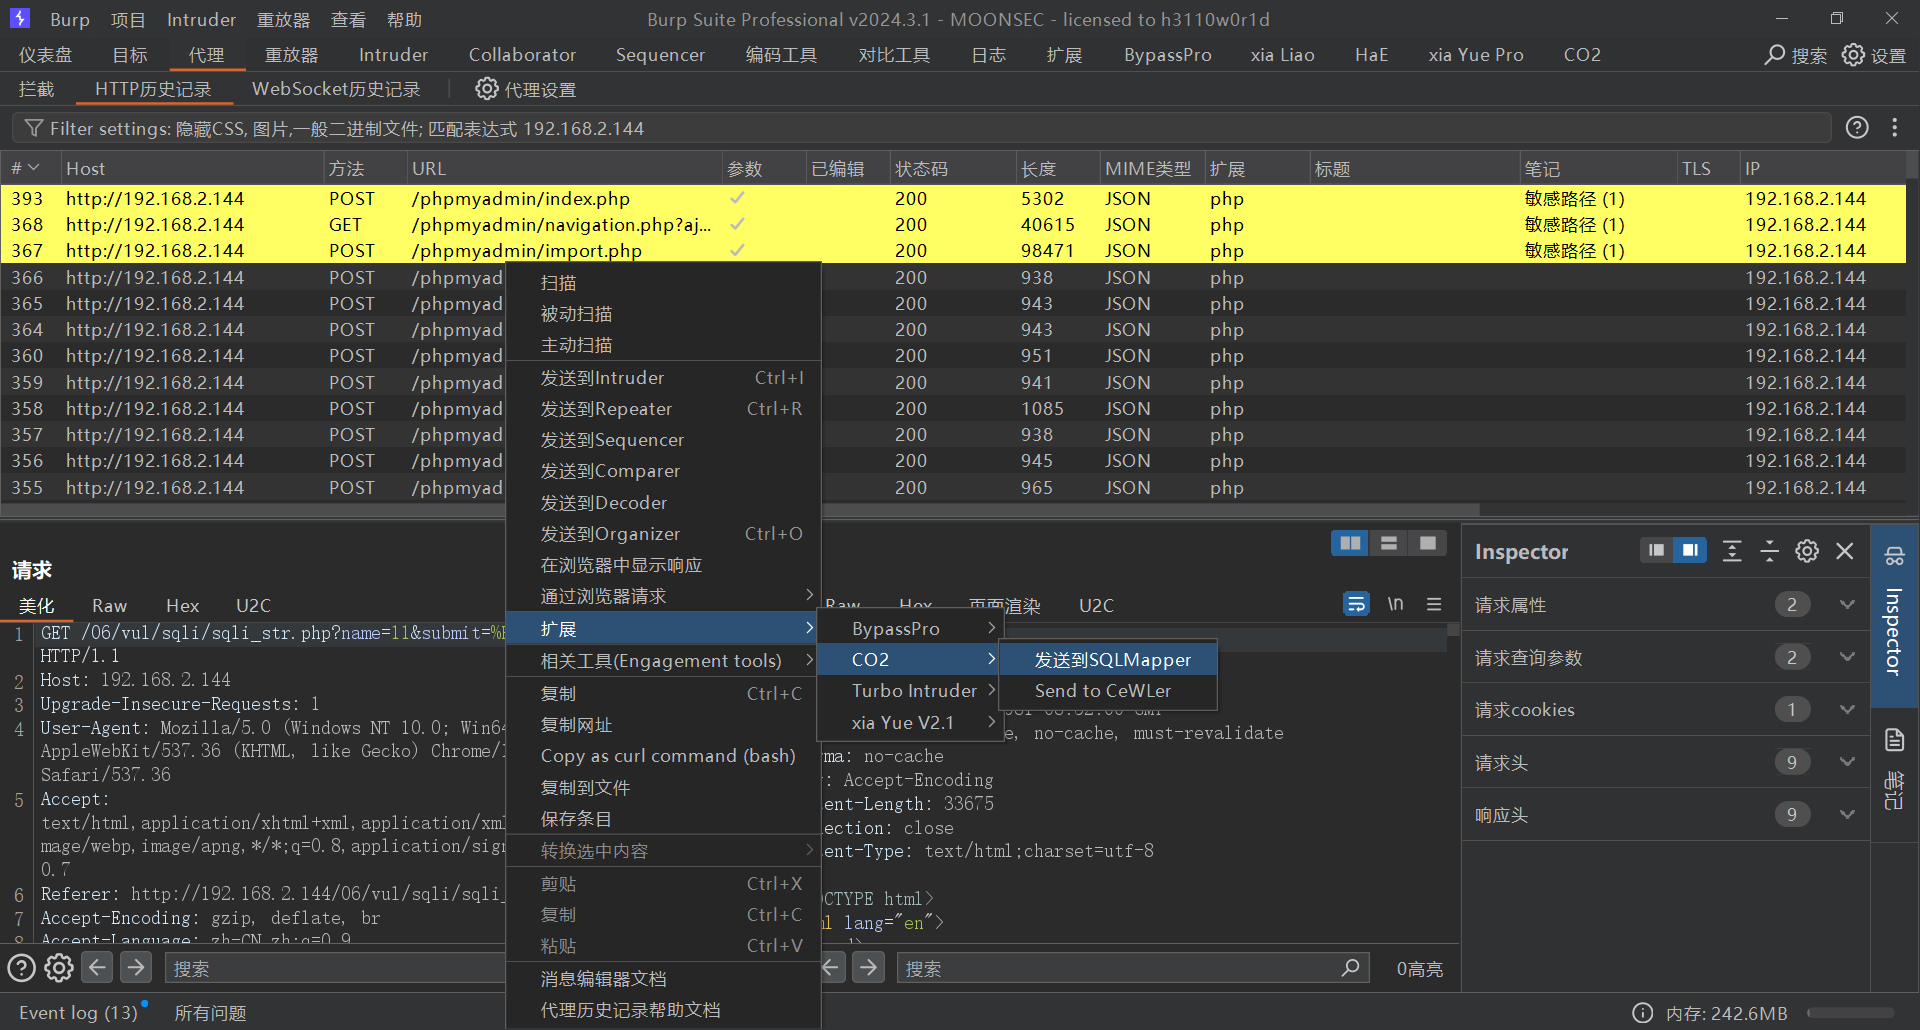Image resolution: width=1920 pixels, height=1030 pixels.
Task: Click the request search input field
Action: coord(335,968)
